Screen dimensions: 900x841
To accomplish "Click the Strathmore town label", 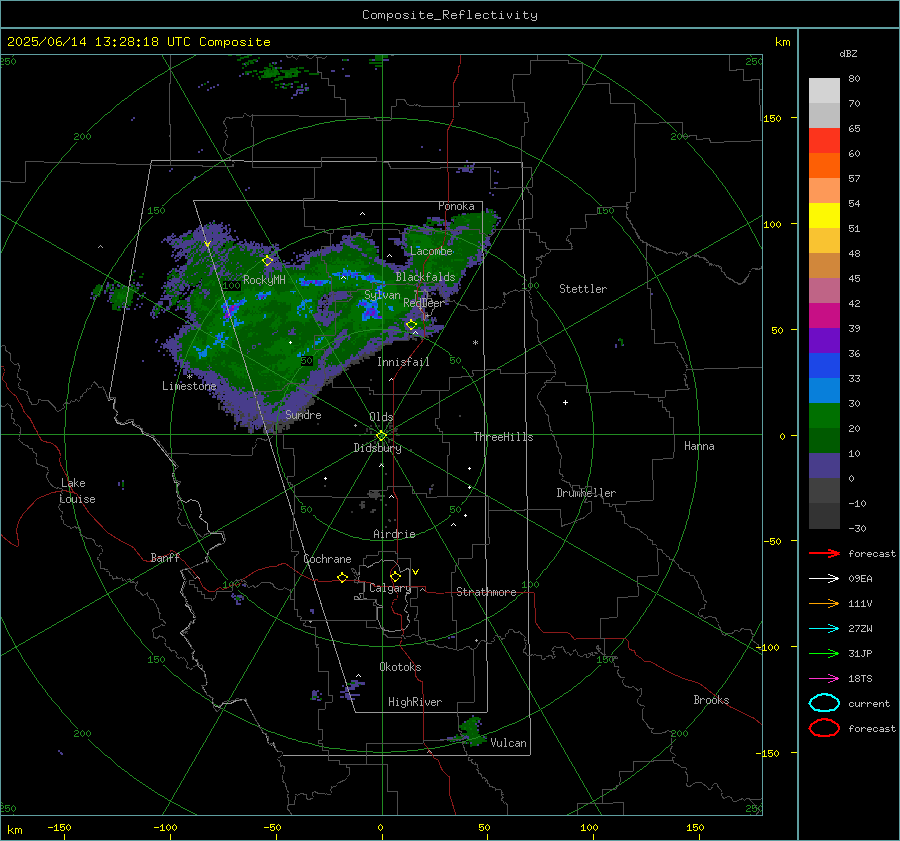I will (x=486, y=592).
